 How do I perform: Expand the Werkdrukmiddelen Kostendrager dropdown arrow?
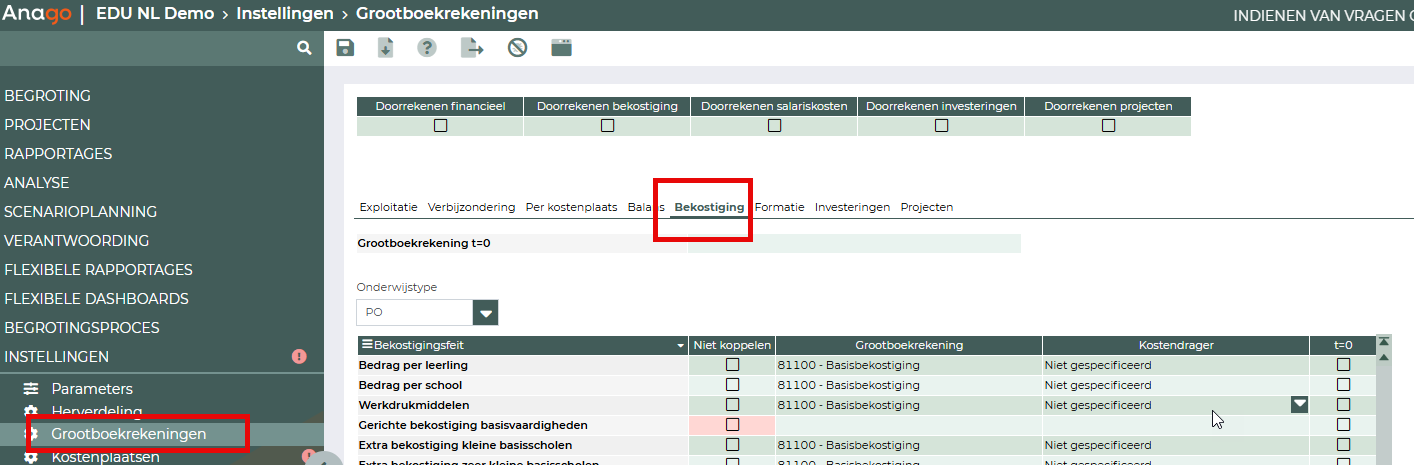(x=1299, y=405)
